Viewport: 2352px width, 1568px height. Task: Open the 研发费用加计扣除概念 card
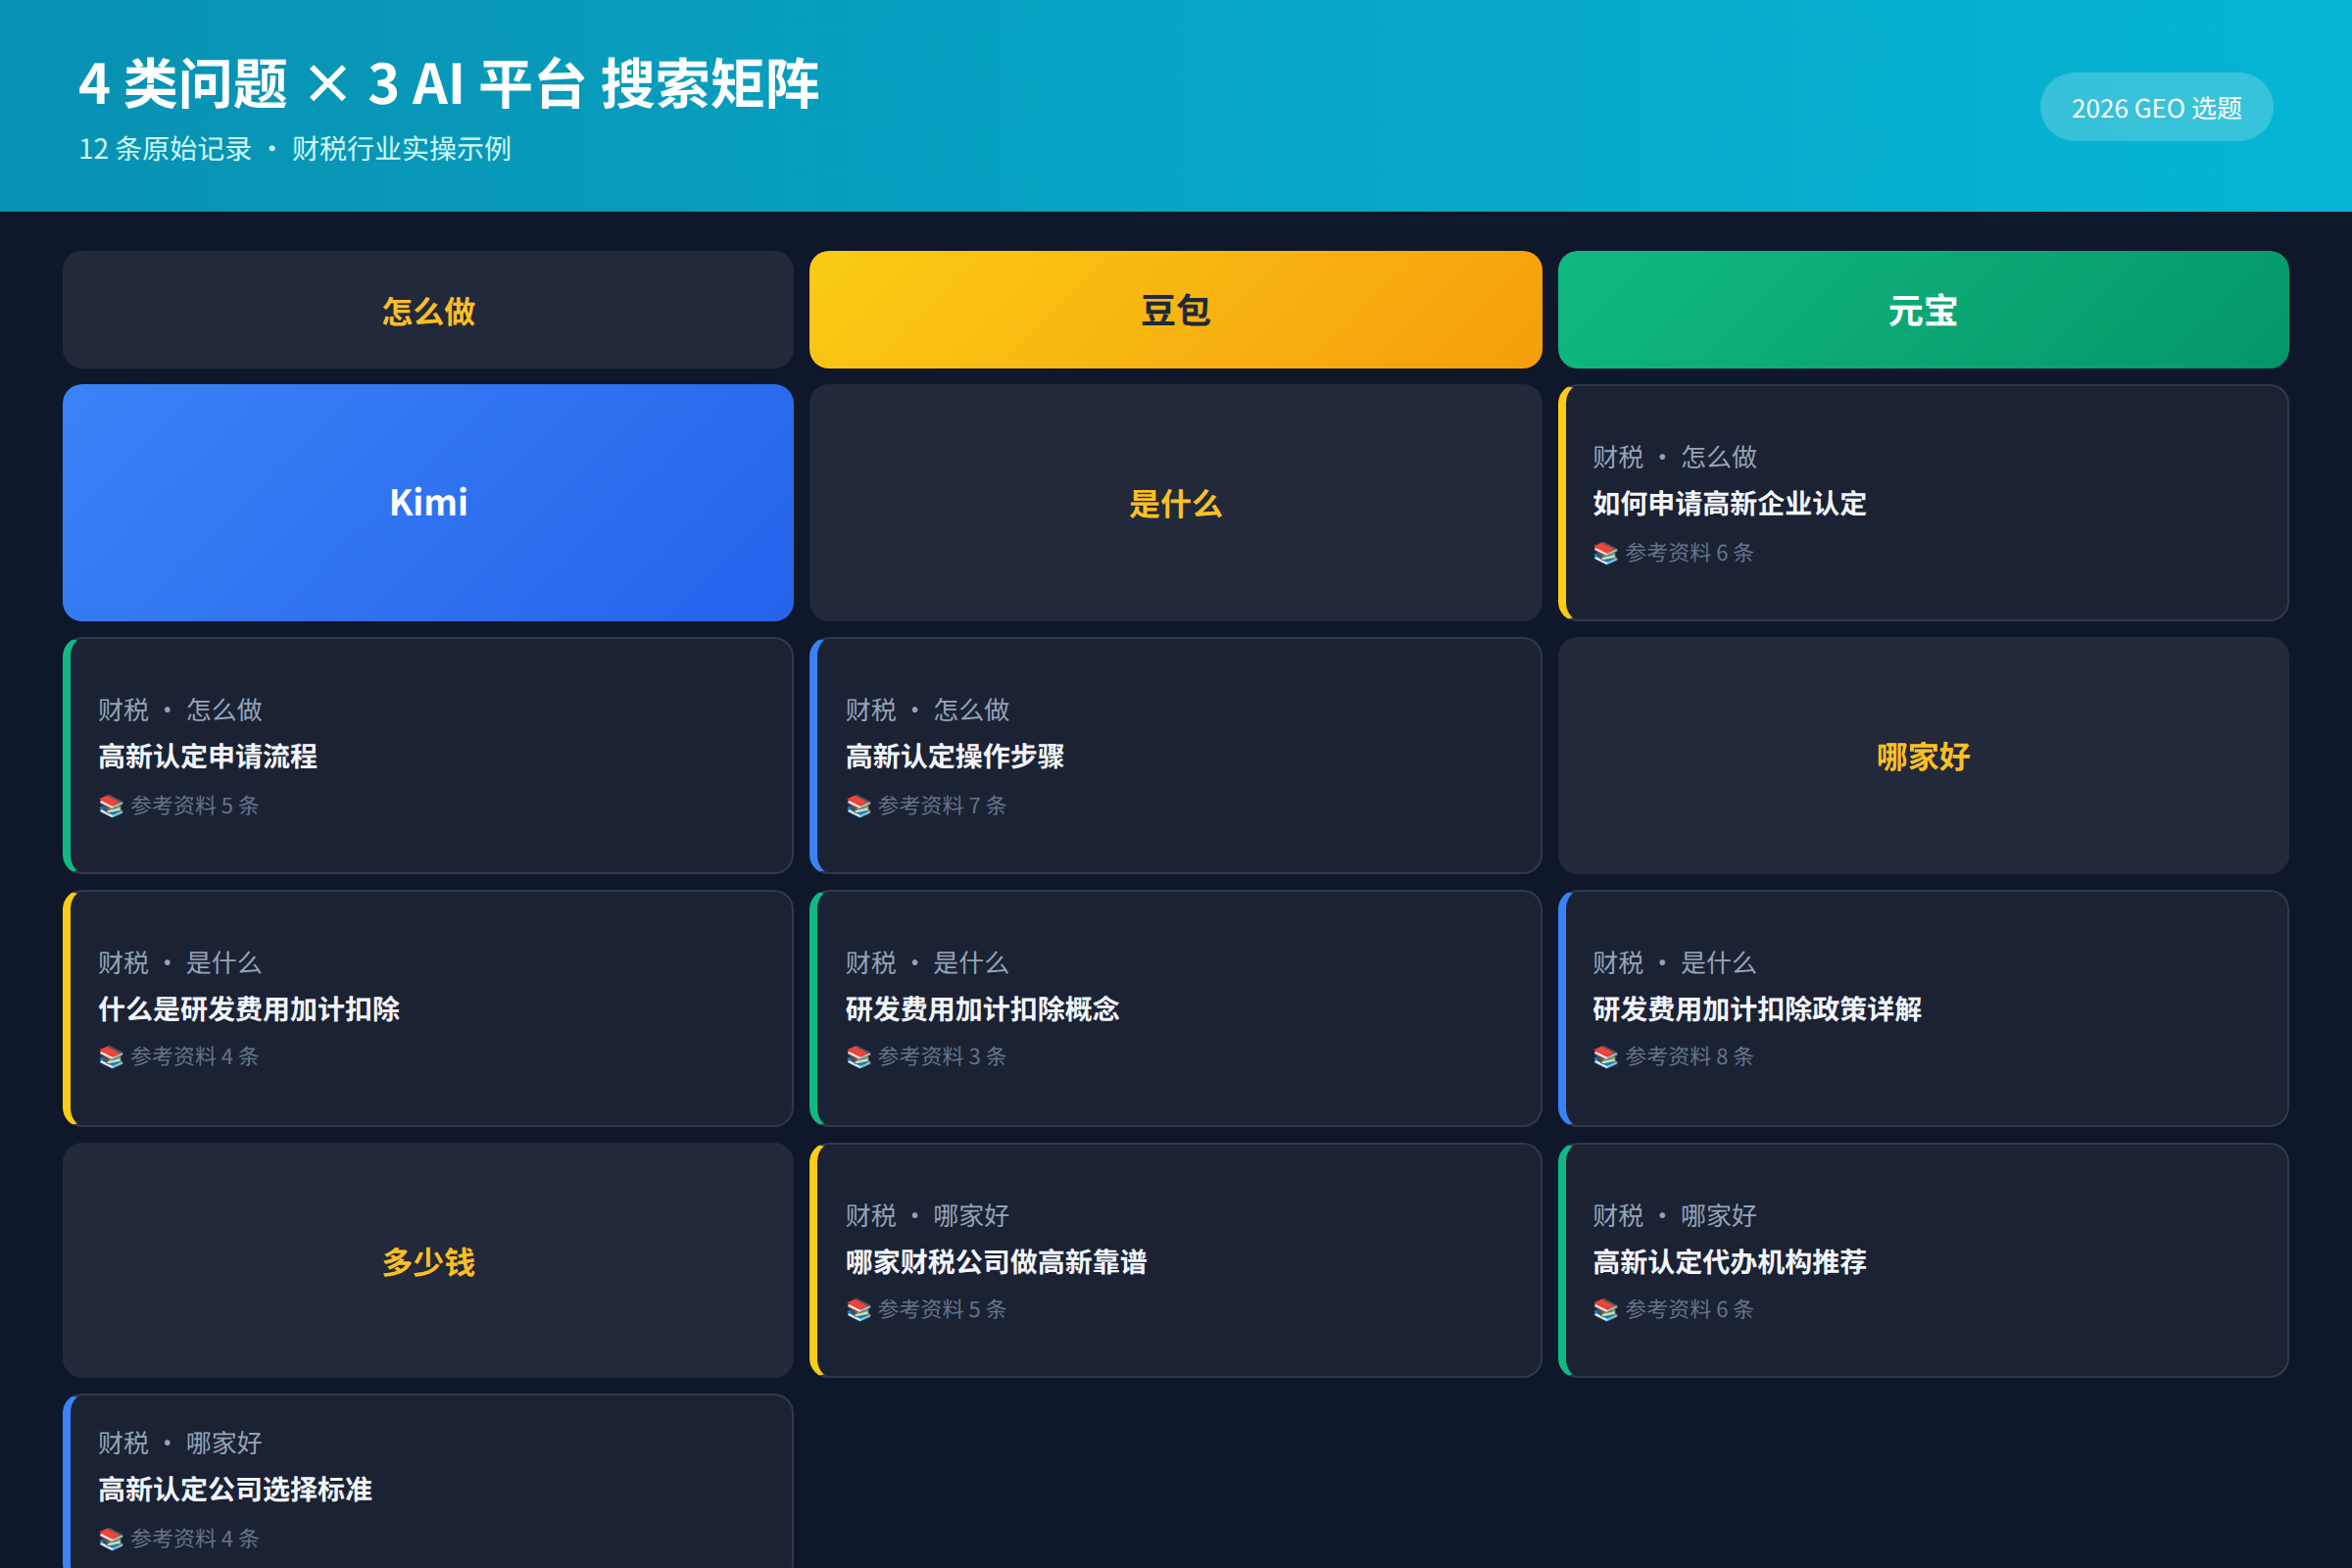pyautogui.click(x=1175, y=1008)
